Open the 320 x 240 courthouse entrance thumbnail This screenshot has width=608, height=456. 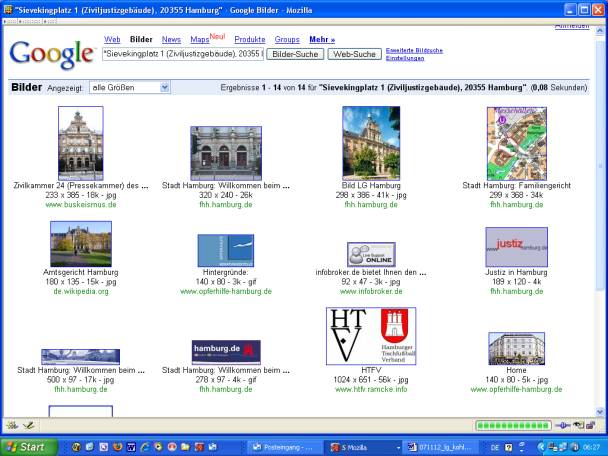[226, 153]
